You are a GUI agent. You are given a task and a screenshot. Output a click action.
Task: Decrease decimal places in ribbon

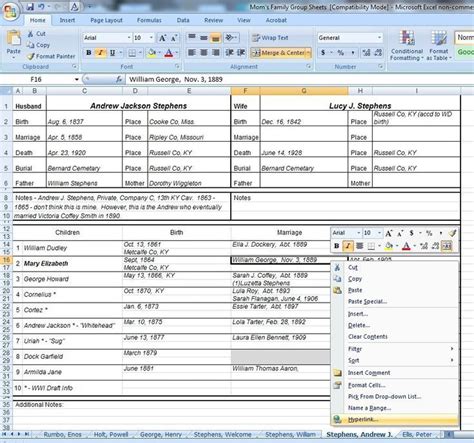coord(378,53)
